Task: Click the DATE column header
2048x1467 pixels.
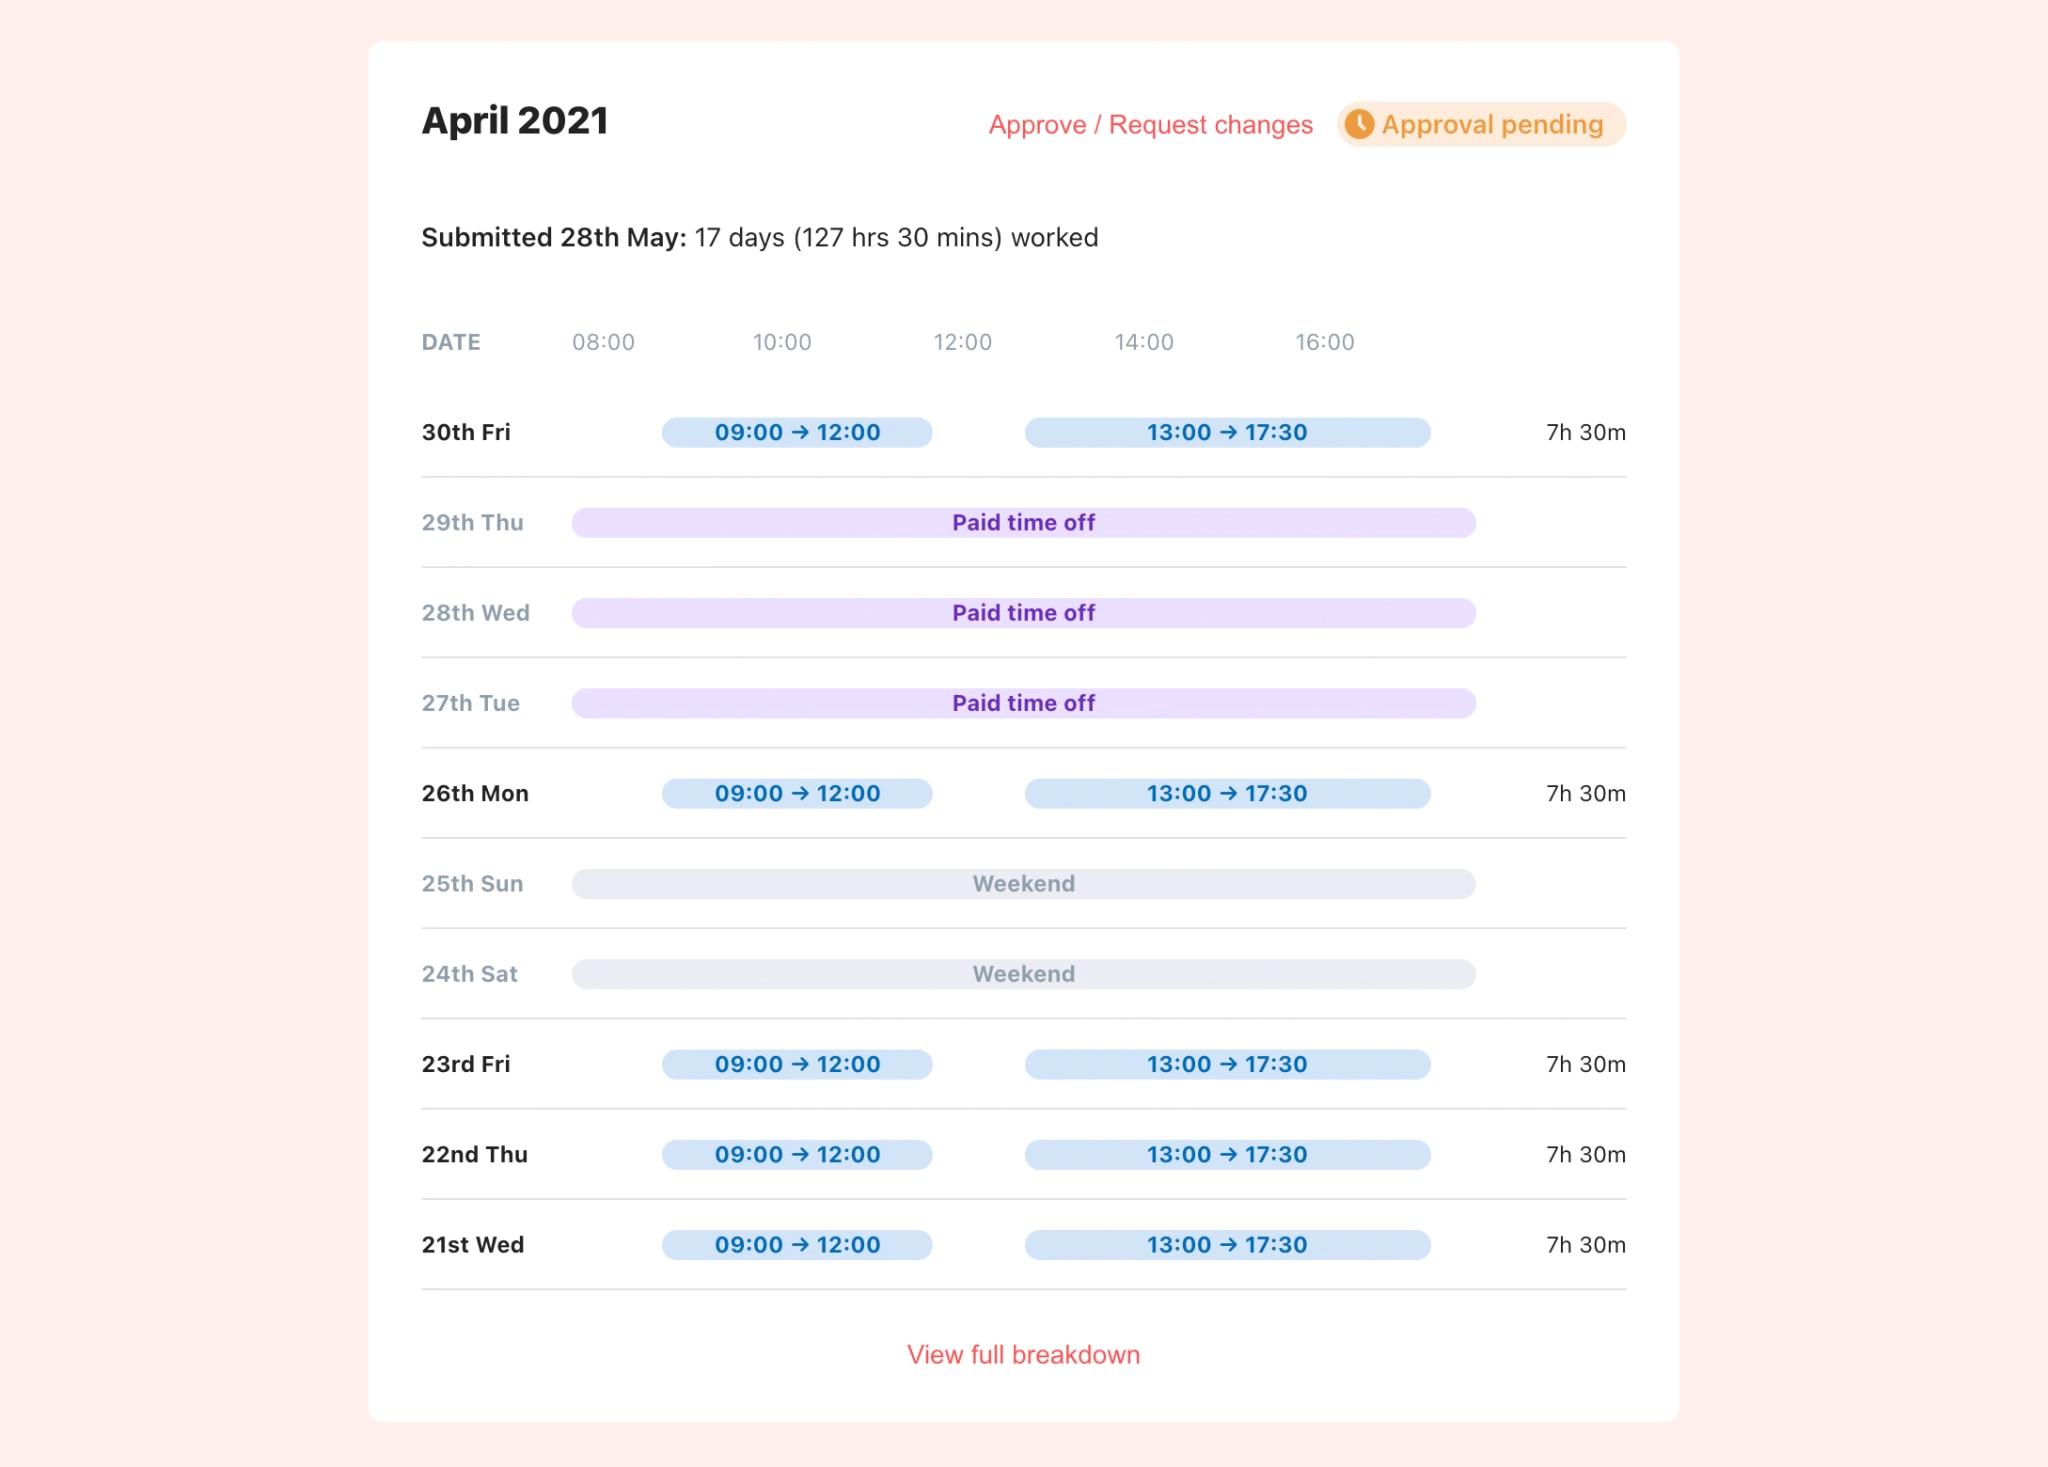Action: click(x=451, y=342)
